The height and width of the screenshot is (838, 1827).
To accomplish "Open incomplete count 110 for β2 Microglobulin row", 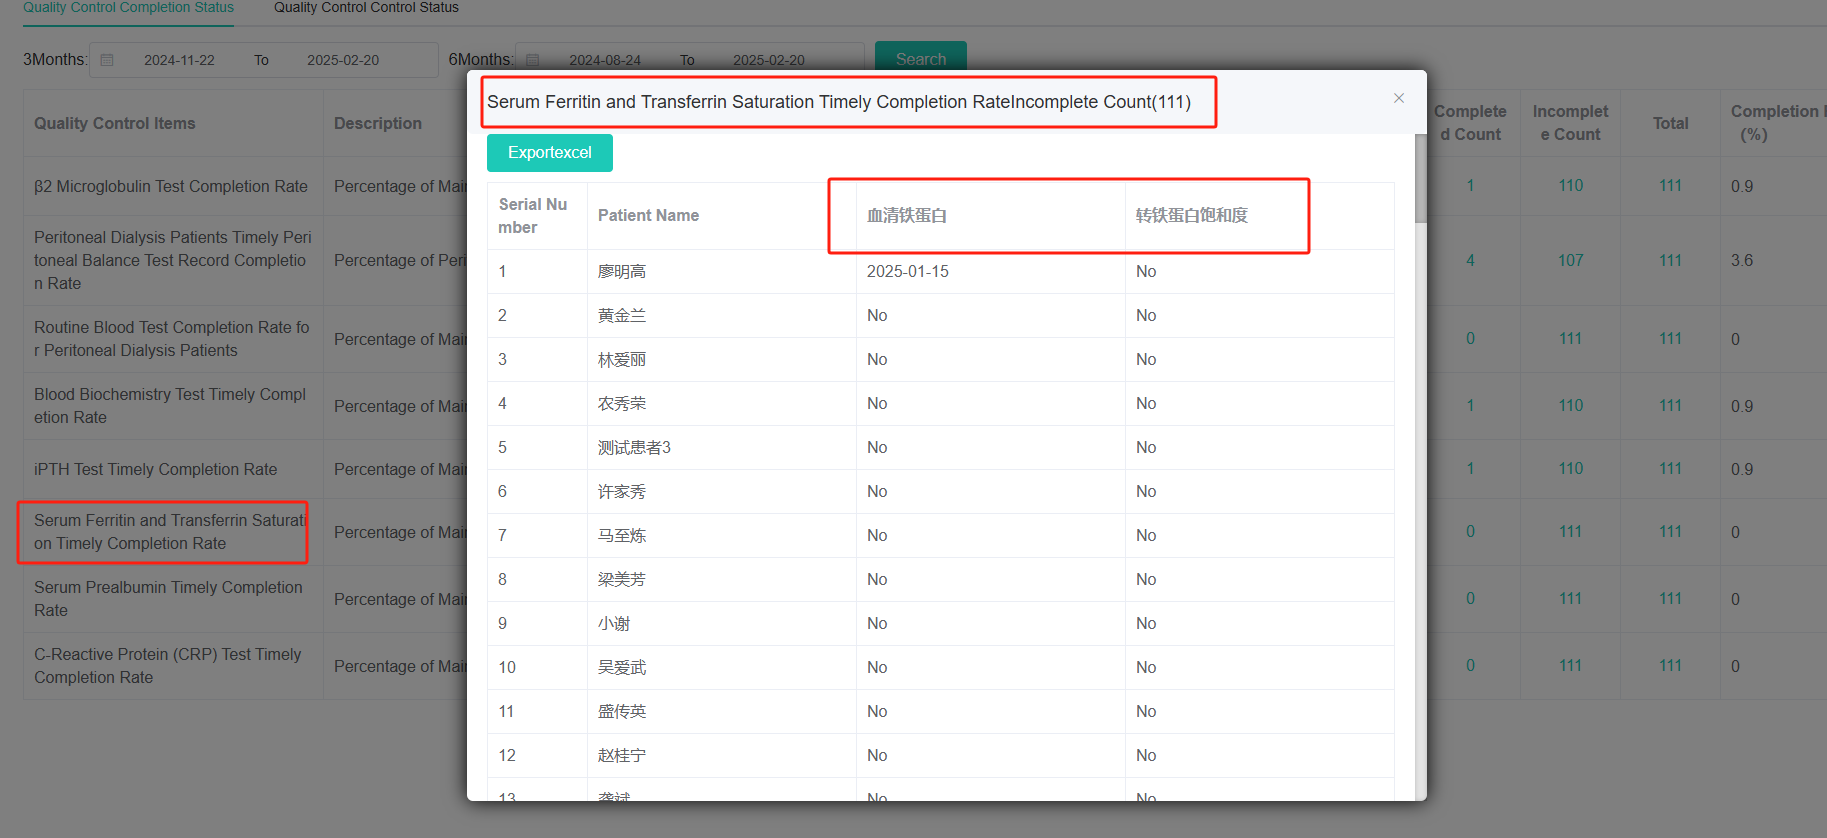I will point(1570,186).
